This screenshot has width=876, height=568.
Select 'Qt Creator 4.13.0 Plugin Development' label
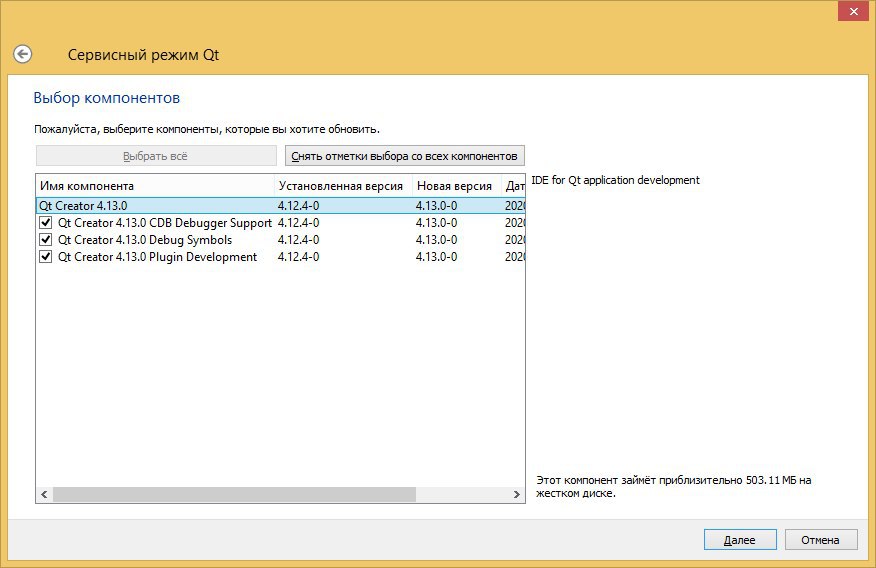point(157,257)
